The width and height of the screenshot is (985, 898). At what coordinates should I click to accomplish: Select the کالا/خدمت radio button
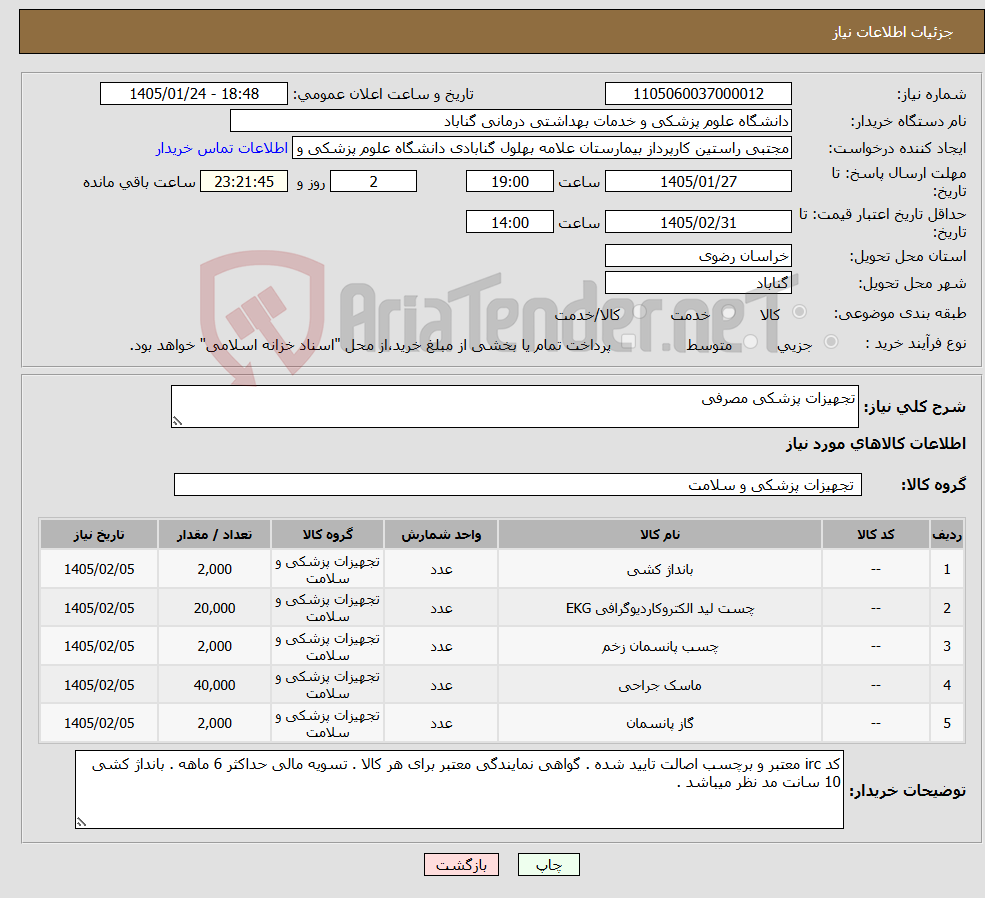tap(639, 311)
